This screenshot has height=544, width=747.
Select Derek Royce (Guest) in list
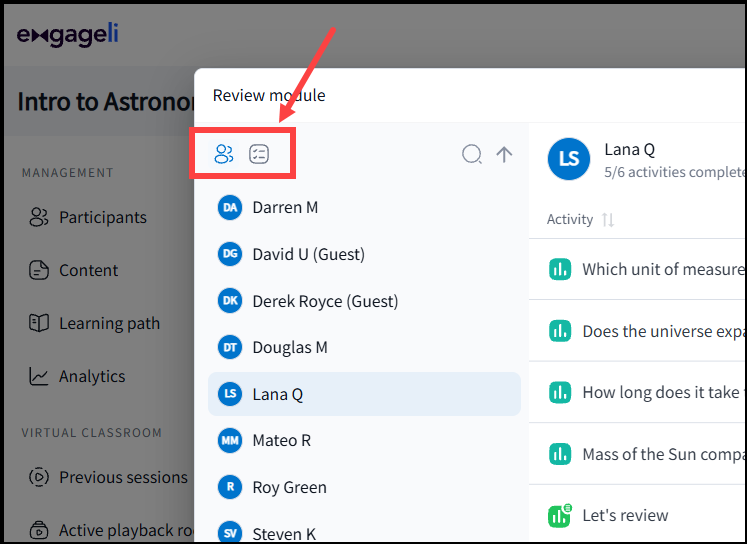tap(364, 301)
